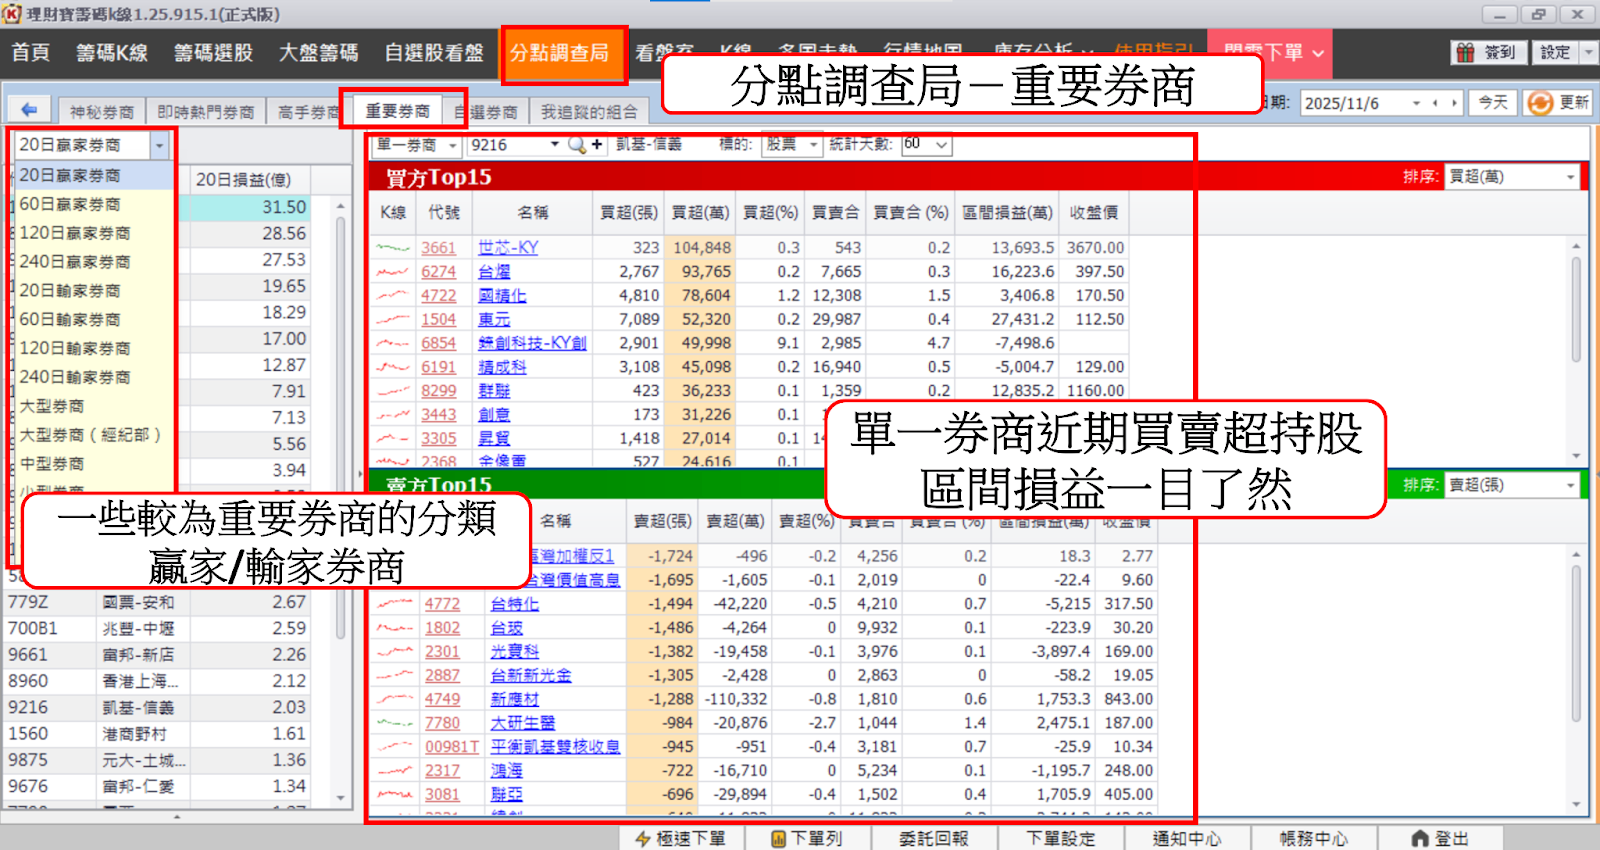
Task: Open the K-line mini chart for 8299
Action: [393, 391]
